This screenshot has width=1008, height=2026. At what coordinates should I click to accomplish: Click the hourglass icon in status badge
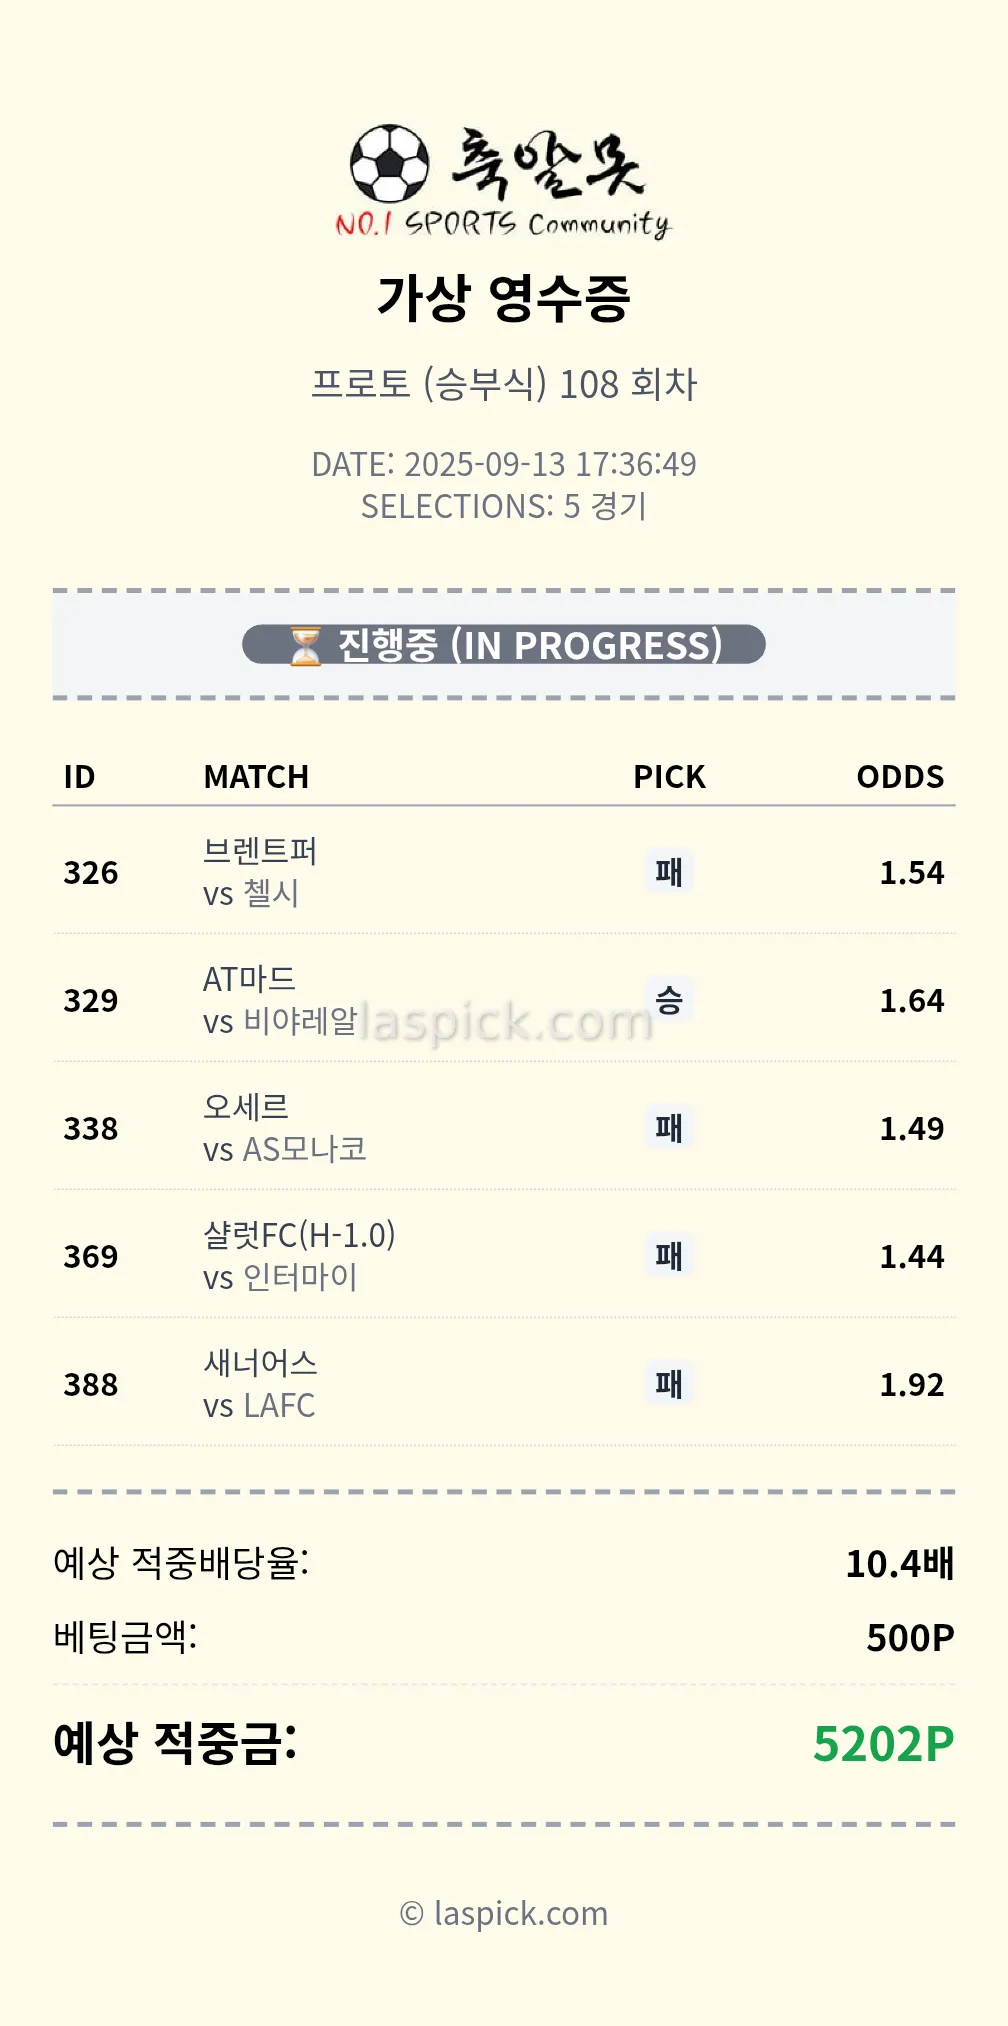(306, 646)
